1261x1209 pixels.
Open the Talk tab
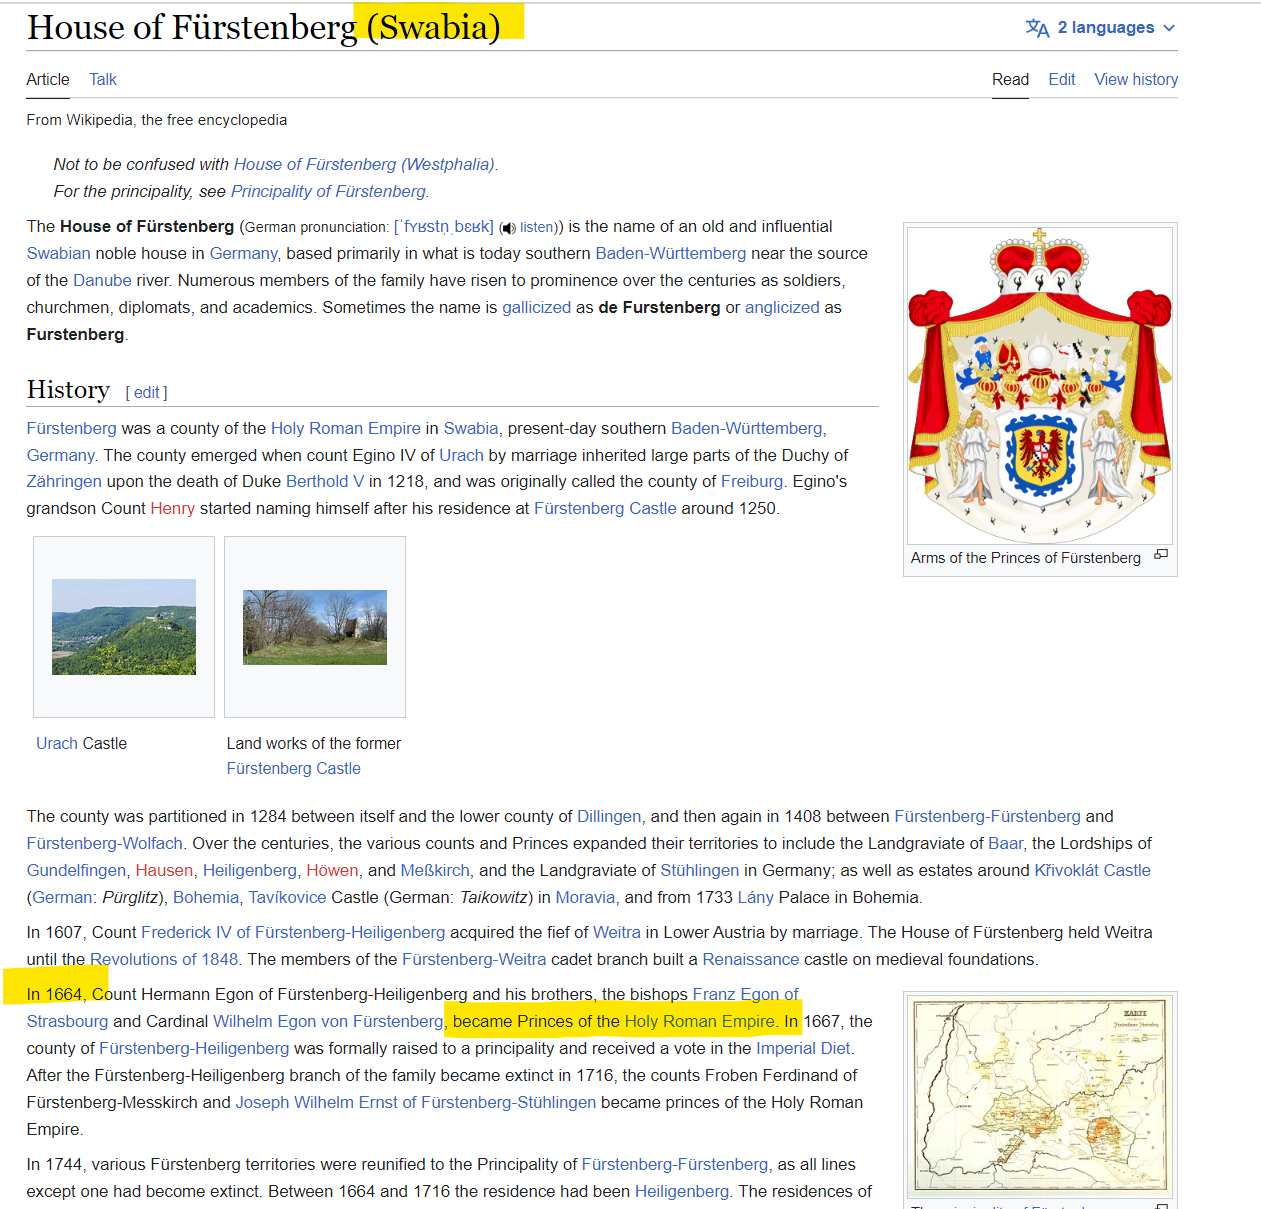[x=103, y=79]
